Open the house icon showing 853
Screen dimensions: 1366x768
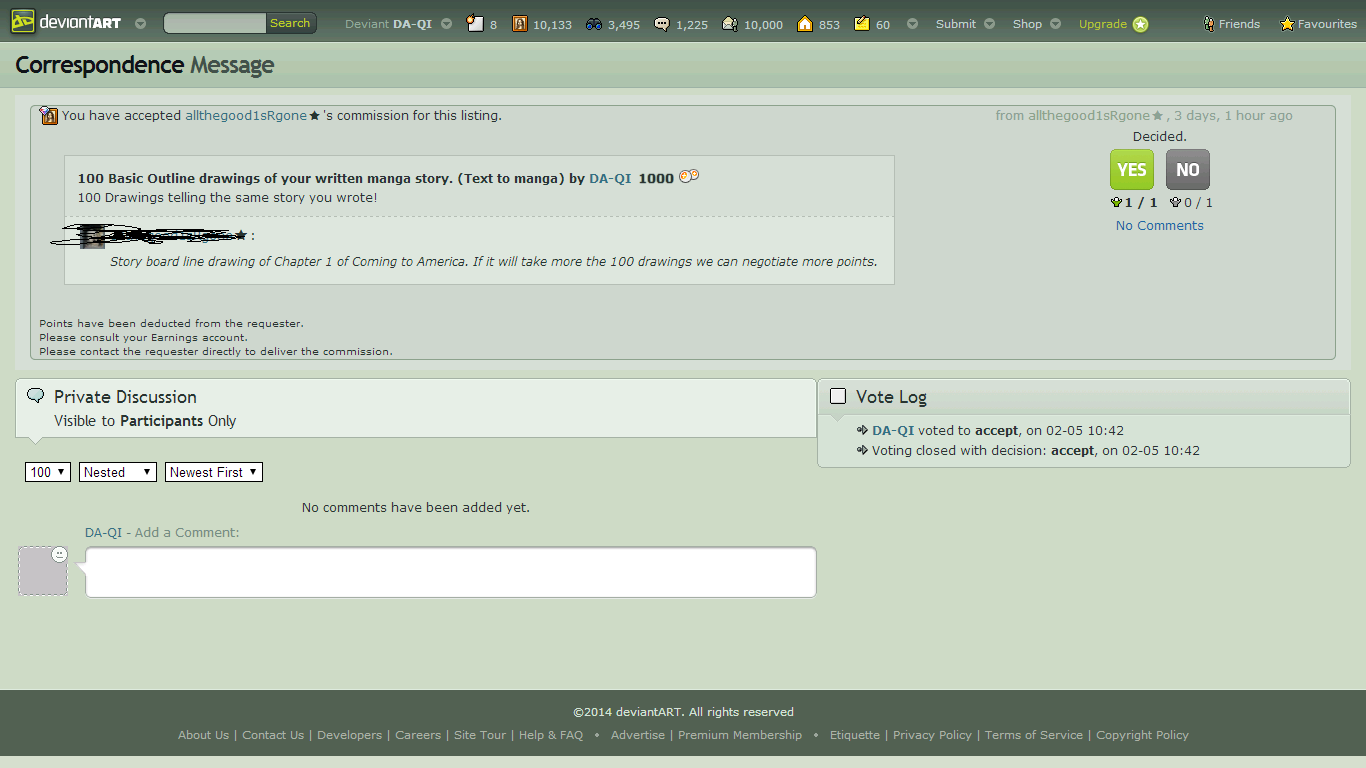tap(818, 24)
